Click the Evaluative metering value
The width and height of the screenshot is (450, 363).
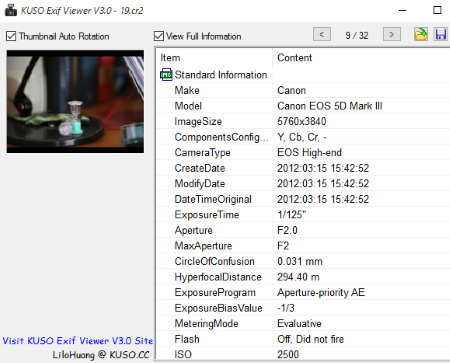click(299, 323)
